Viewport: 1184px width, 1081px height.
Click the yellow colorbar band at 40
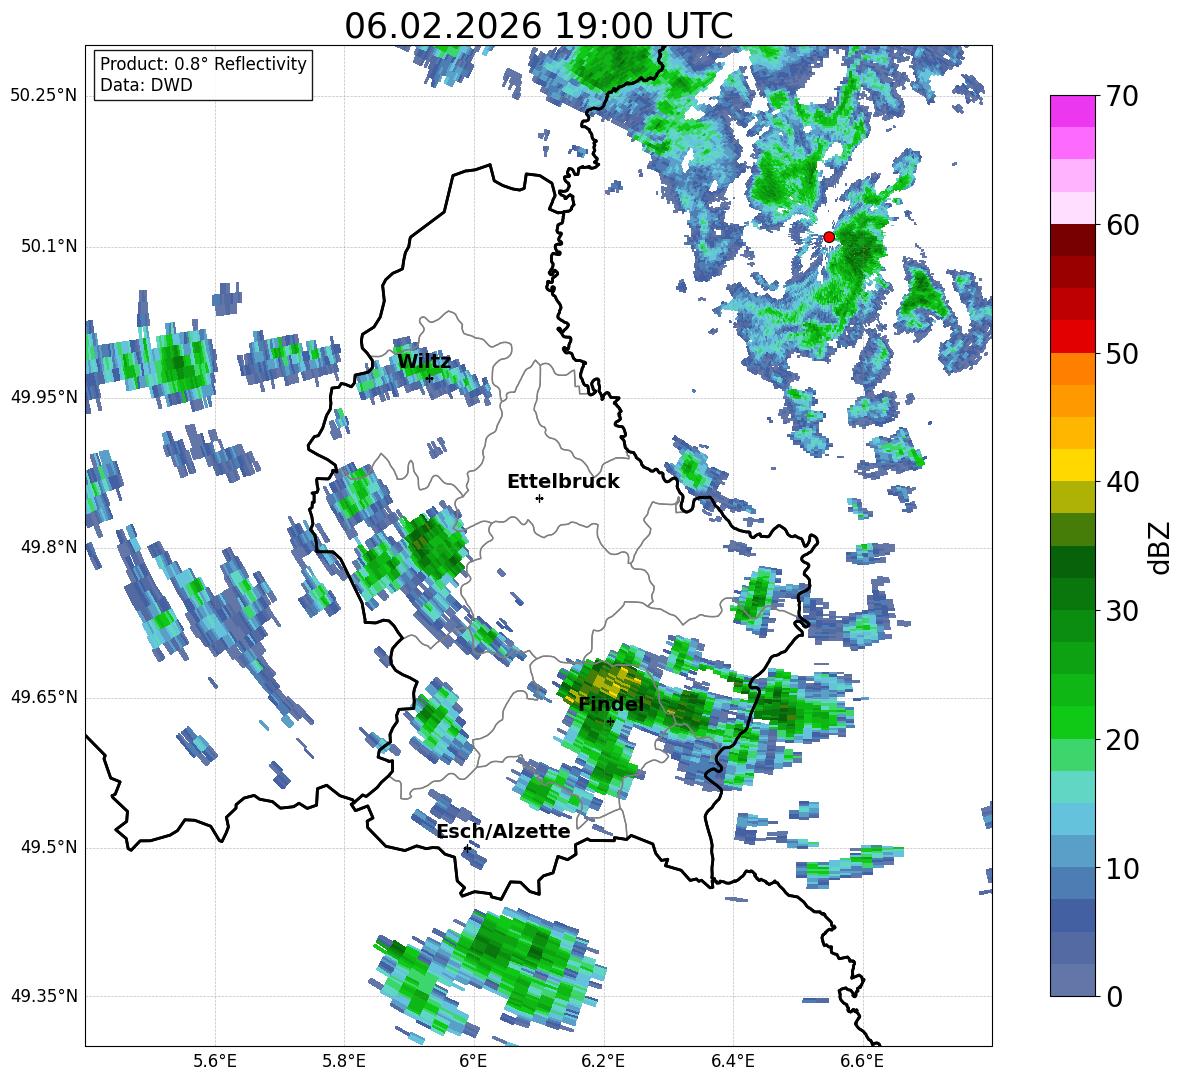1072,465
